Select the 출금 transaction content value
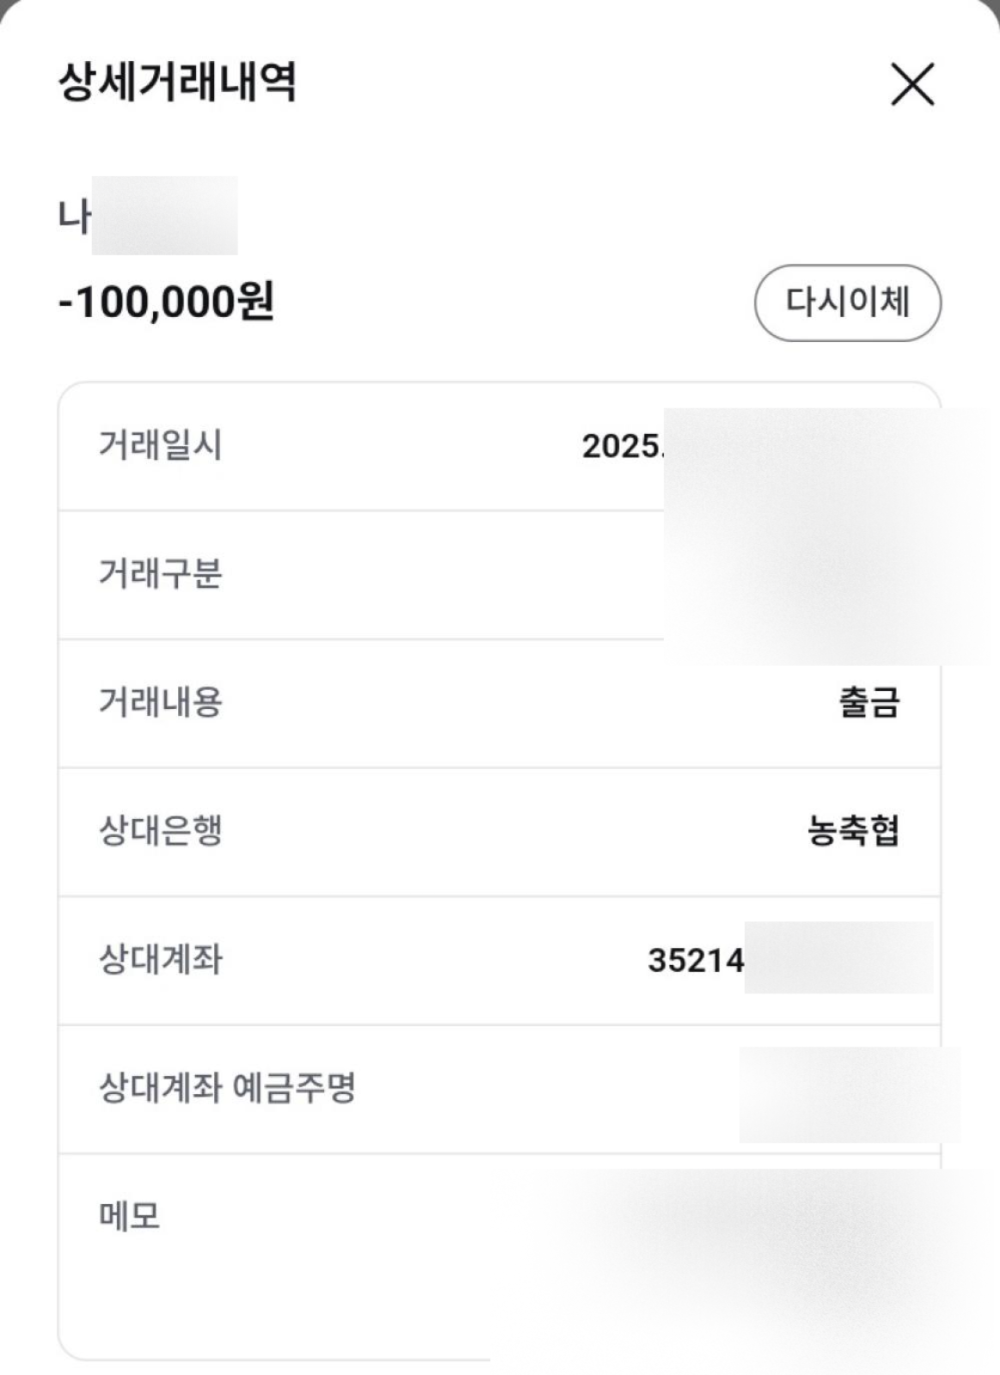Screen dimensions: 1000x1375 coord(868,702)
